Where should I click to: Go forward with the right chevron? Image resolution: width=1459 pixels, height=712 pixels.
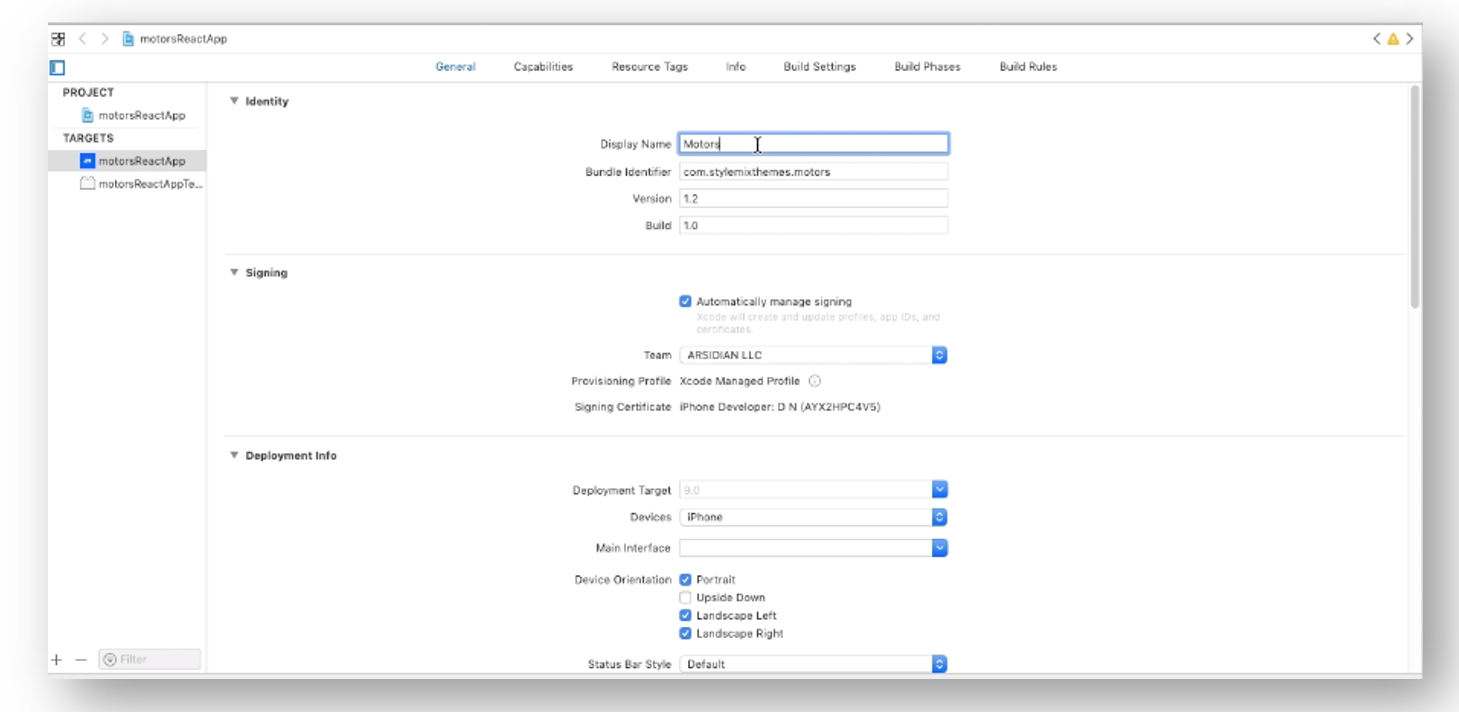click(x=104, y=39)
